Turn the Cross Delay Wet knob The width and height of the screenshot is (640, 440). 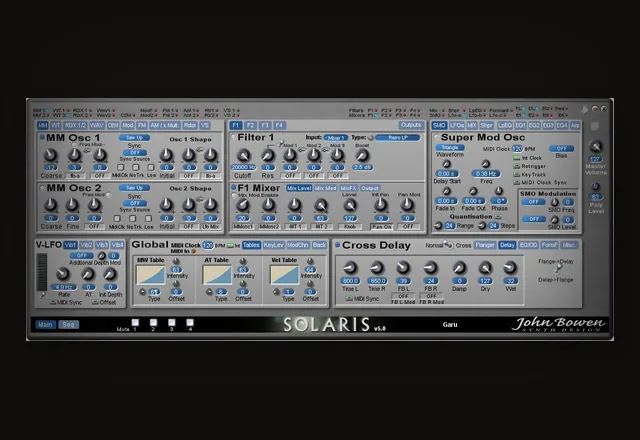point(510,268)
